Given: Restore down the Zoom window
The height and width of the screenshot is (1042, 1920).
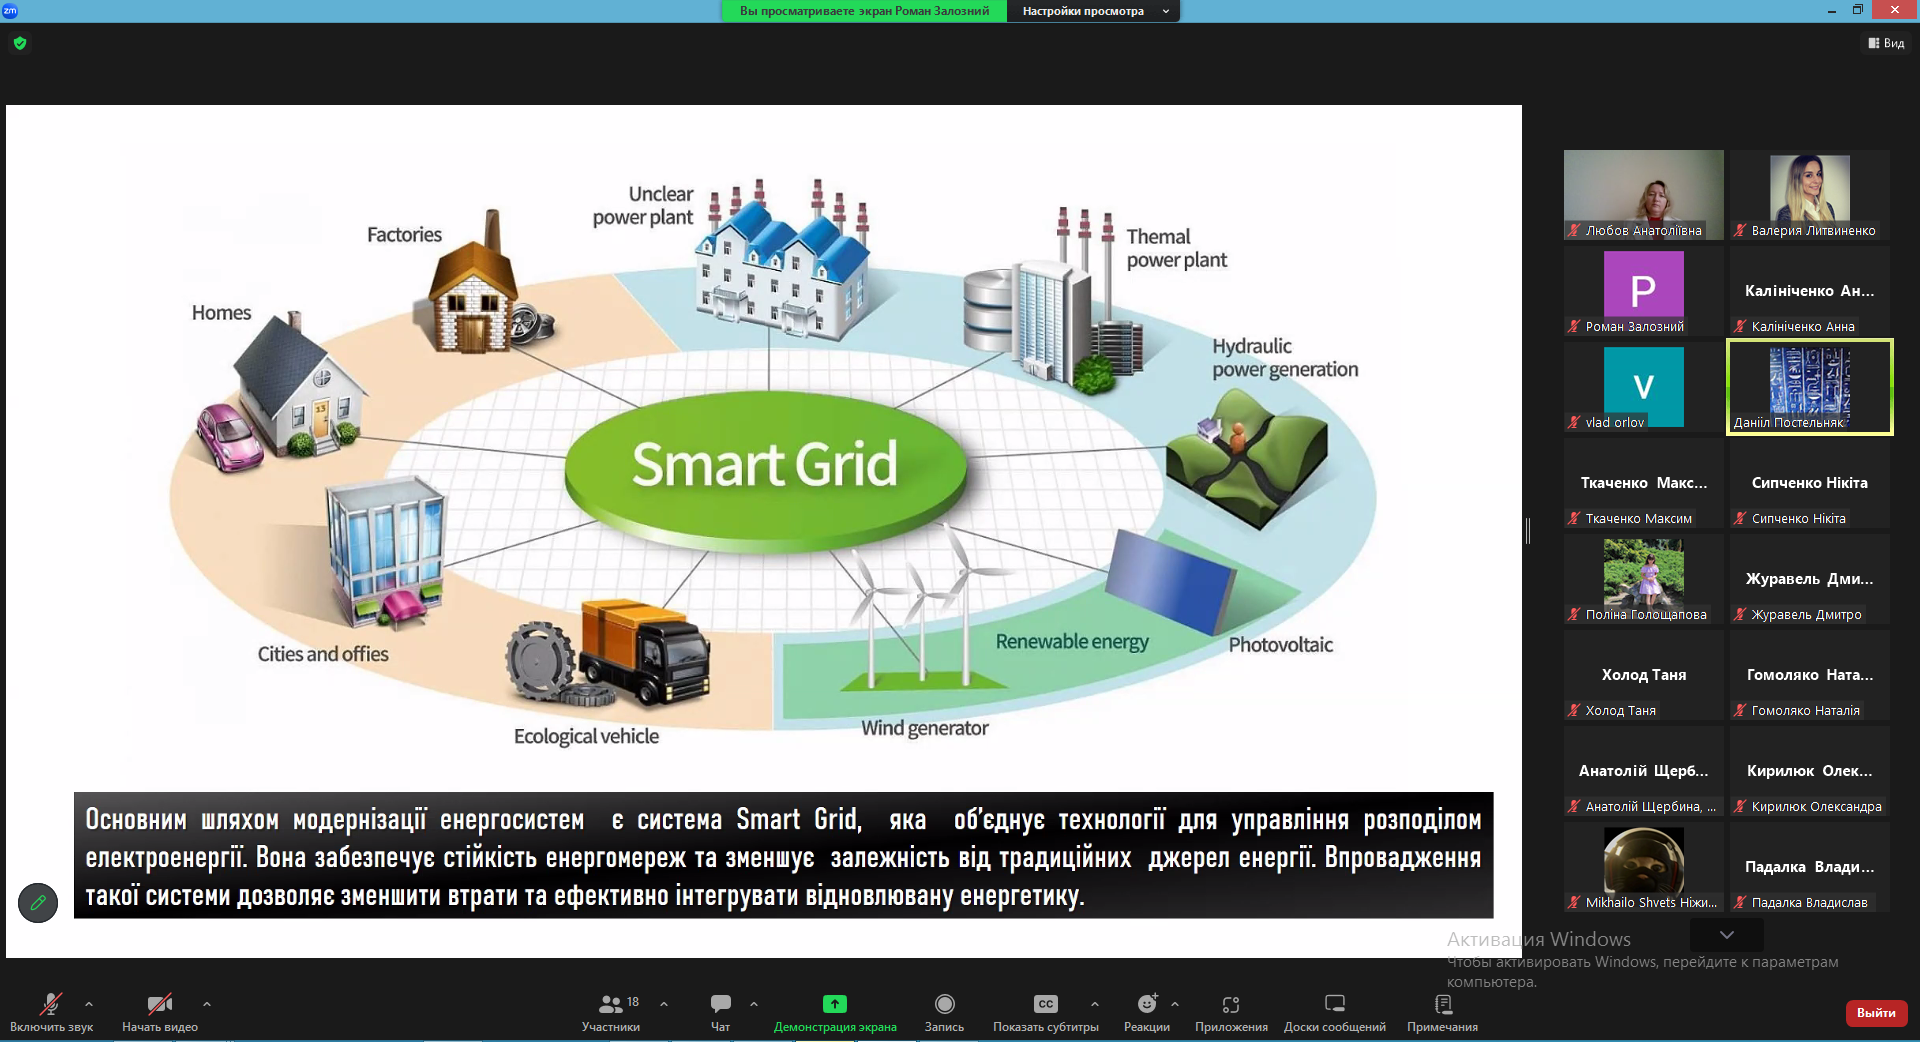Looking at the screenshot, I should pyautogui.click(x=1858, y=10).
